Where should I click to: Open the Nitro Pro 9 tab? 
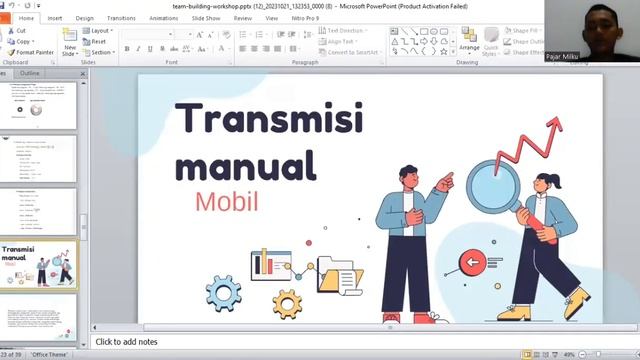[x=305, y=18]
